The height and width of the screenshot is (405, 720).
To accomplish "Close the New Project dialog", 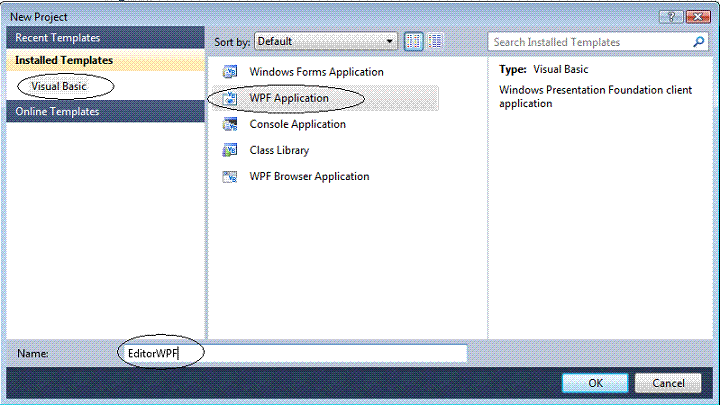I will click(698, 17).
